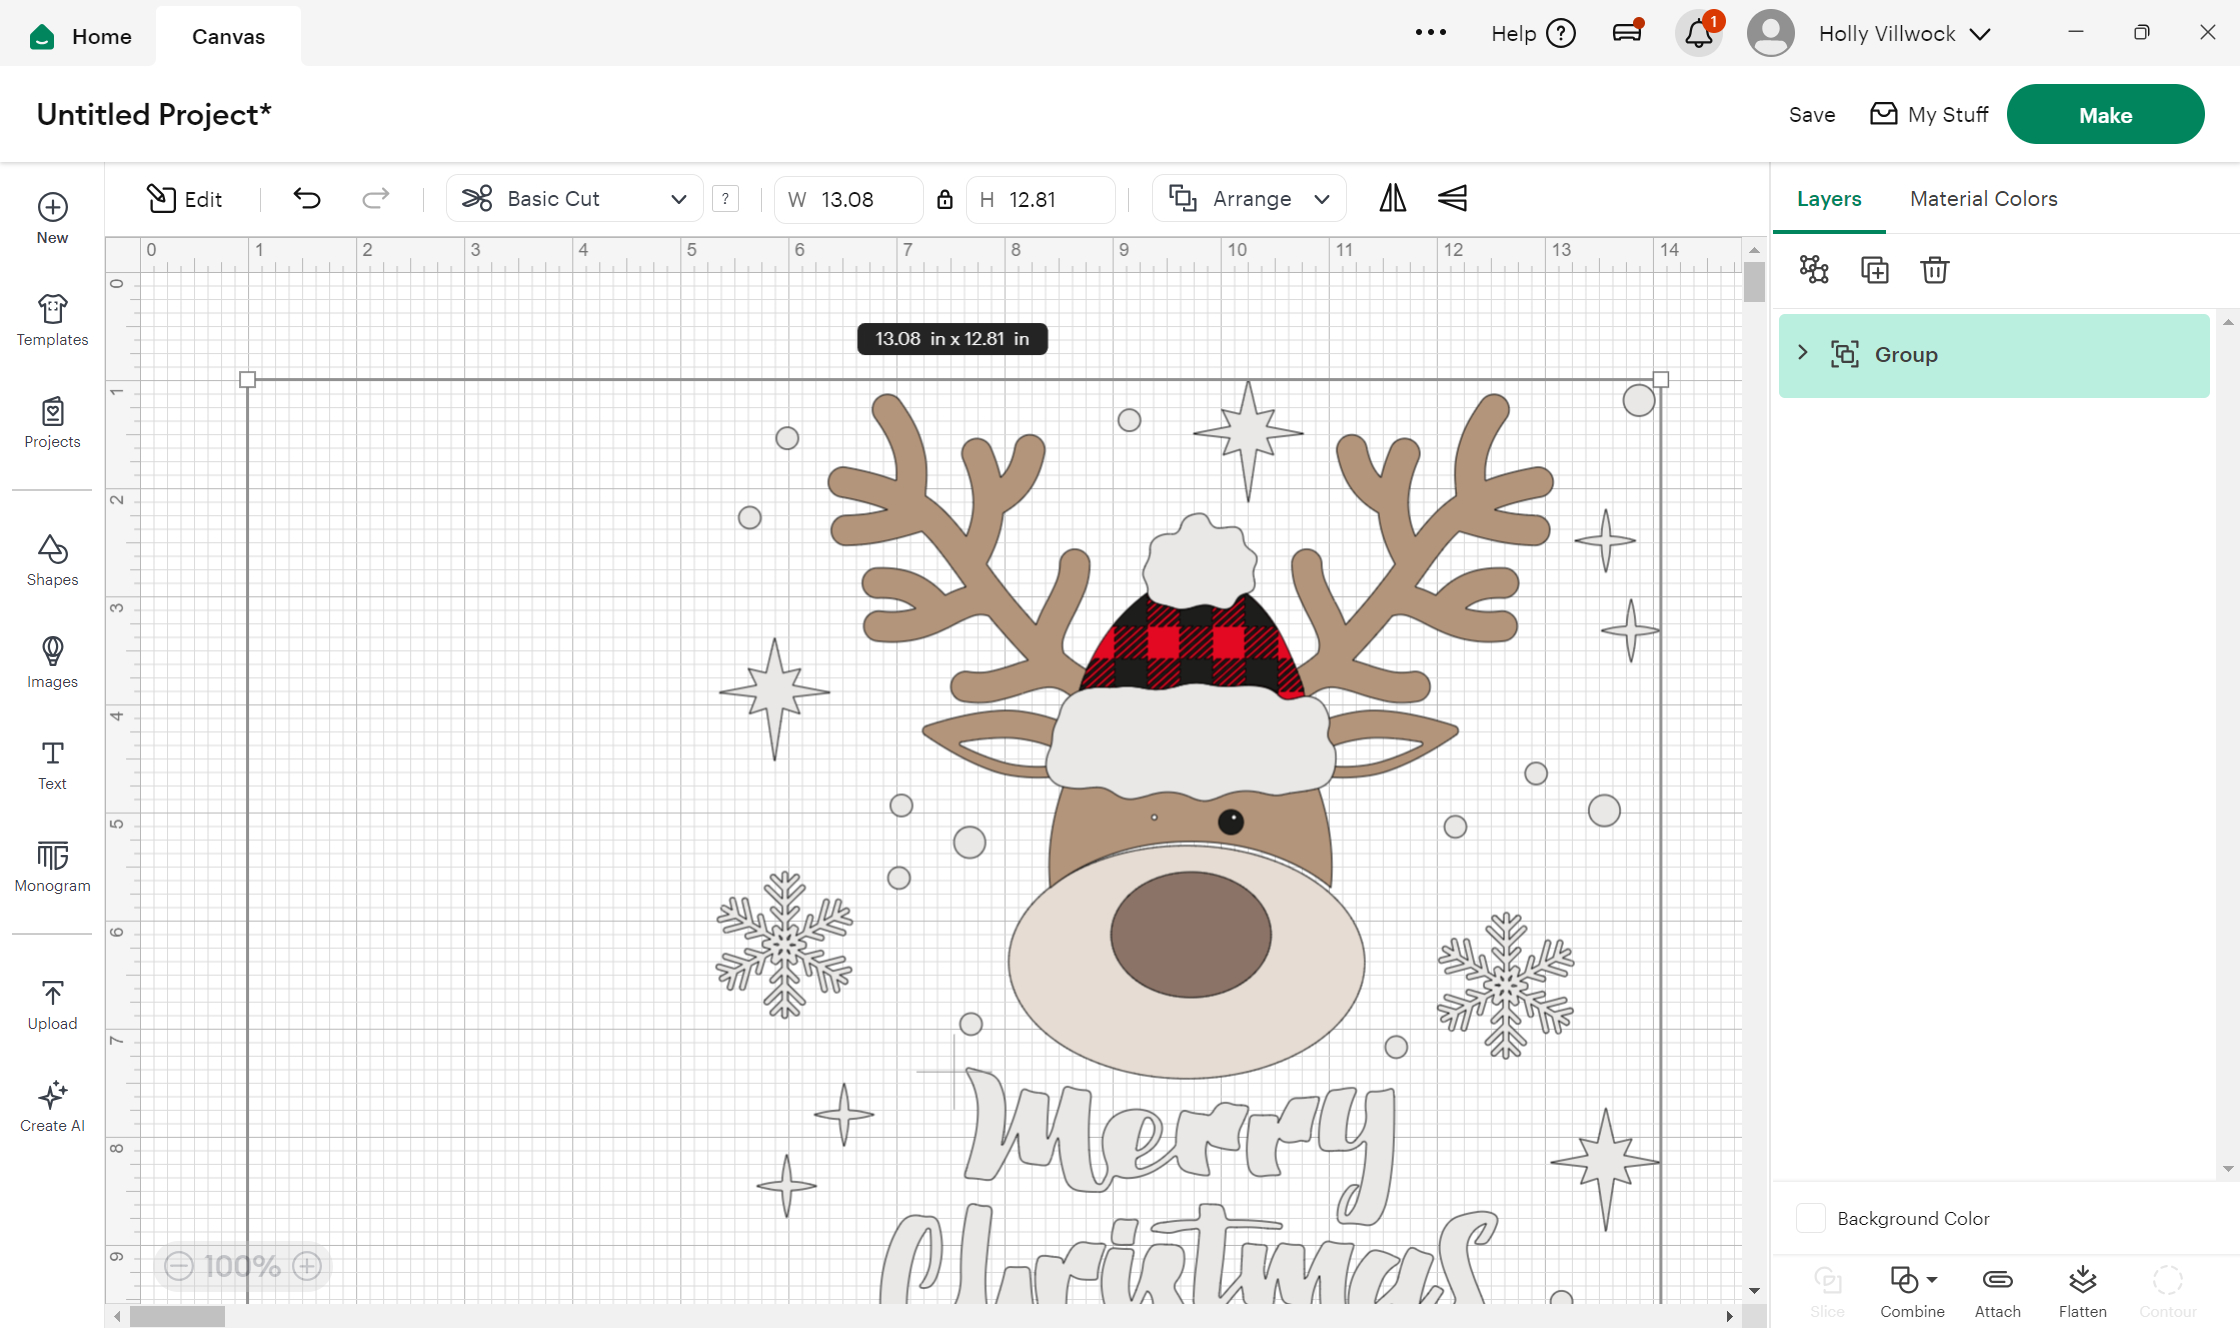Open the Templates panel
The height and width of the screenshot is (1328, 2240).
coord(52,320)
